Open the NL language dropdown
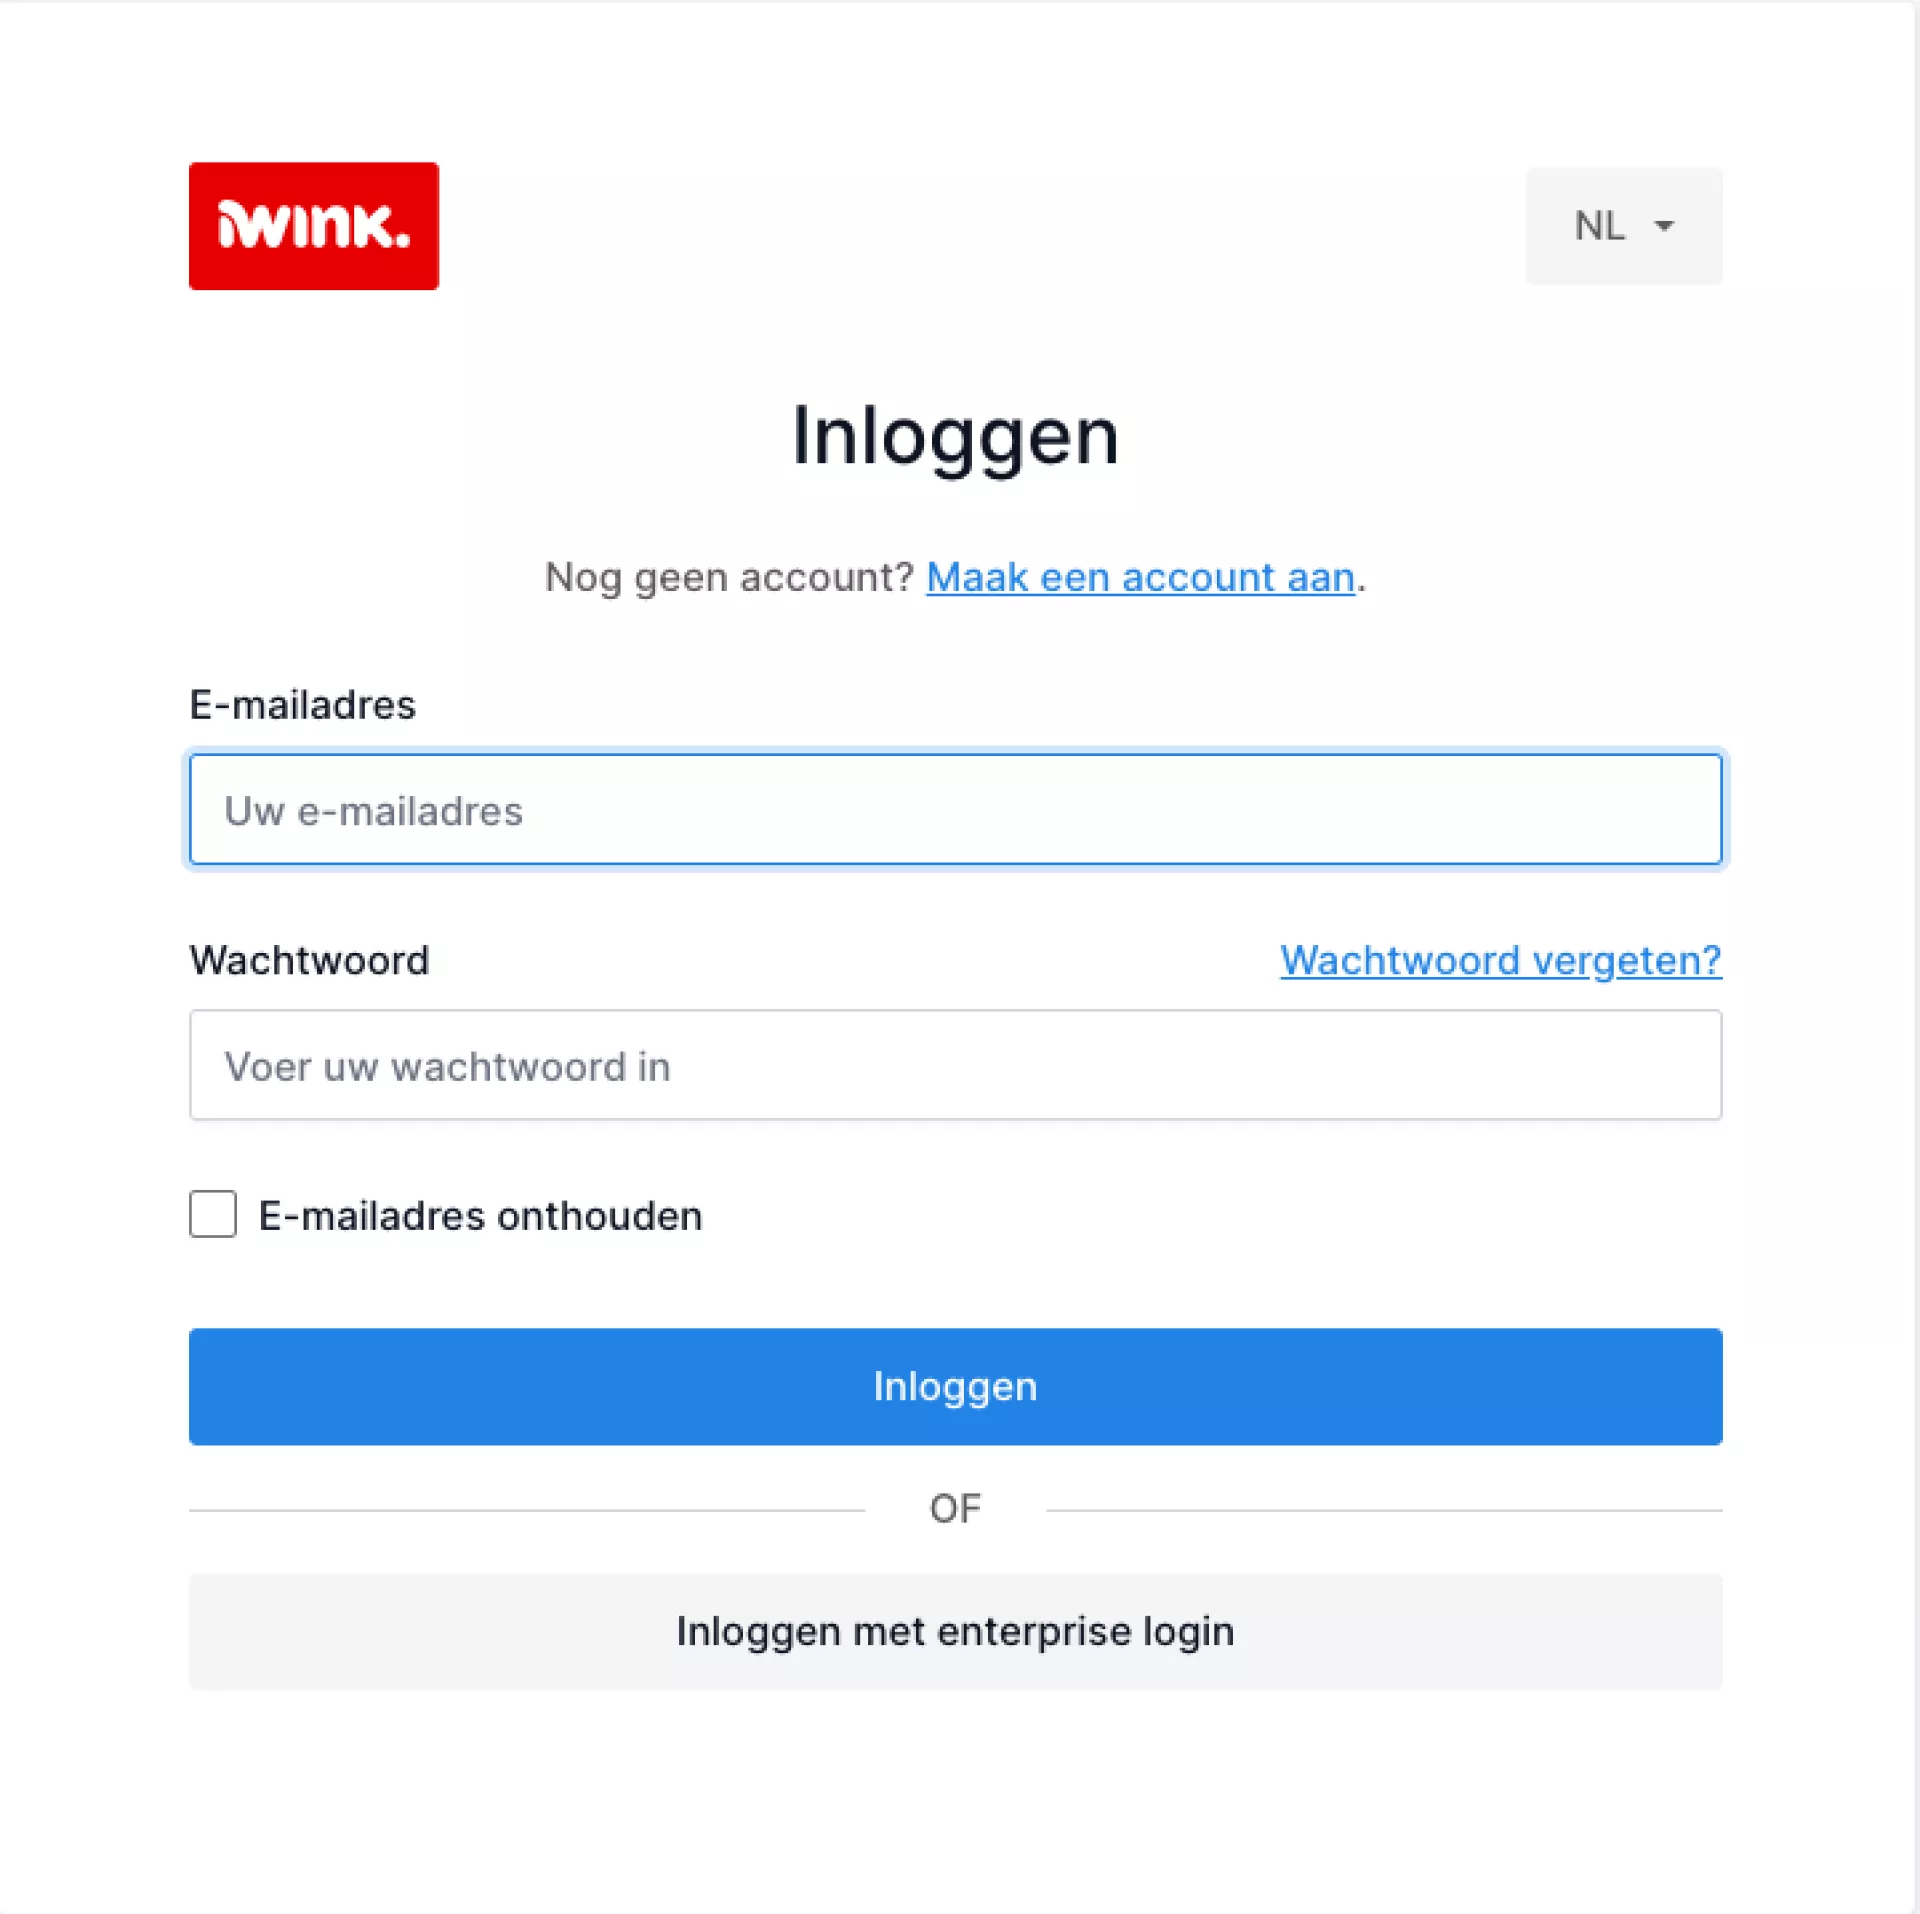 (1622, 226)
